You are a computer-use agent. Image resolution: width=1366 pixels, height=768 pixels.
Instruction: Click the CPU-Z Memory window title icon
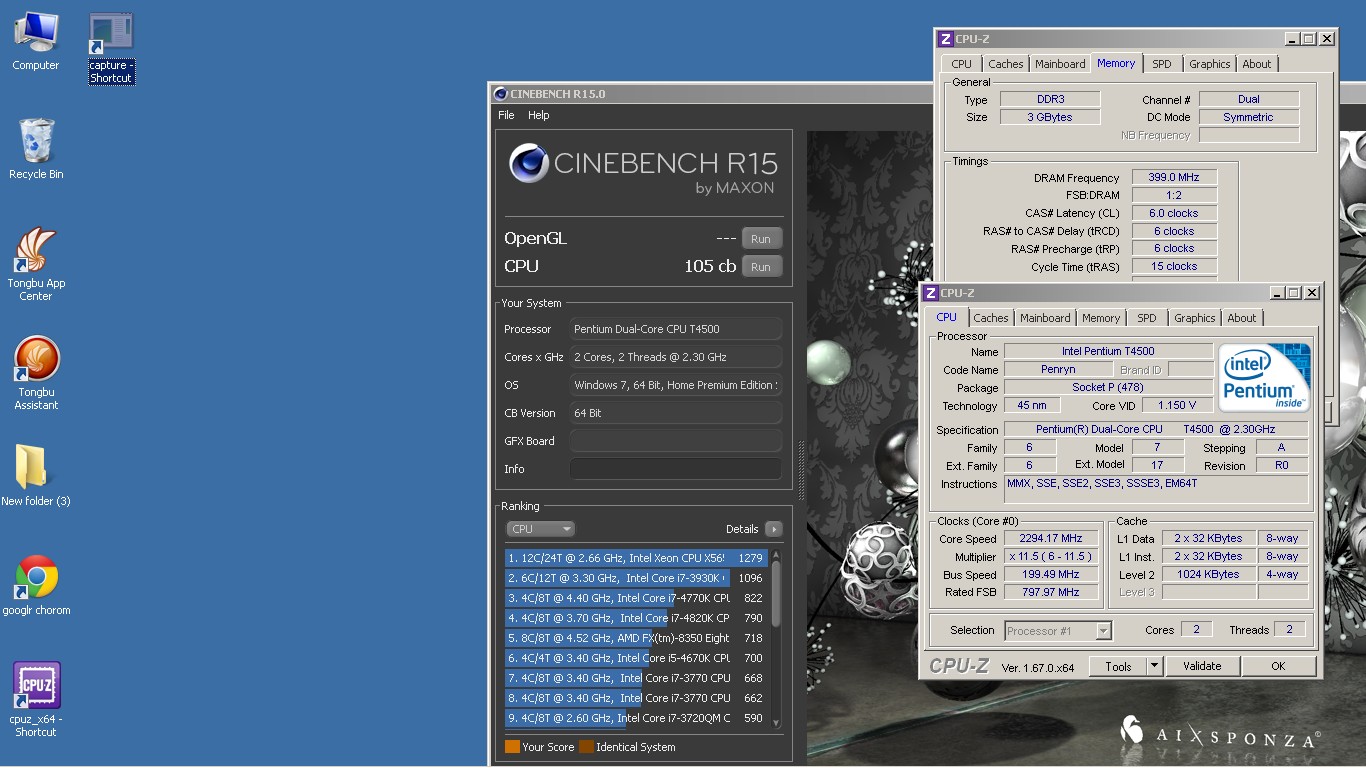(x=945, y=39)
